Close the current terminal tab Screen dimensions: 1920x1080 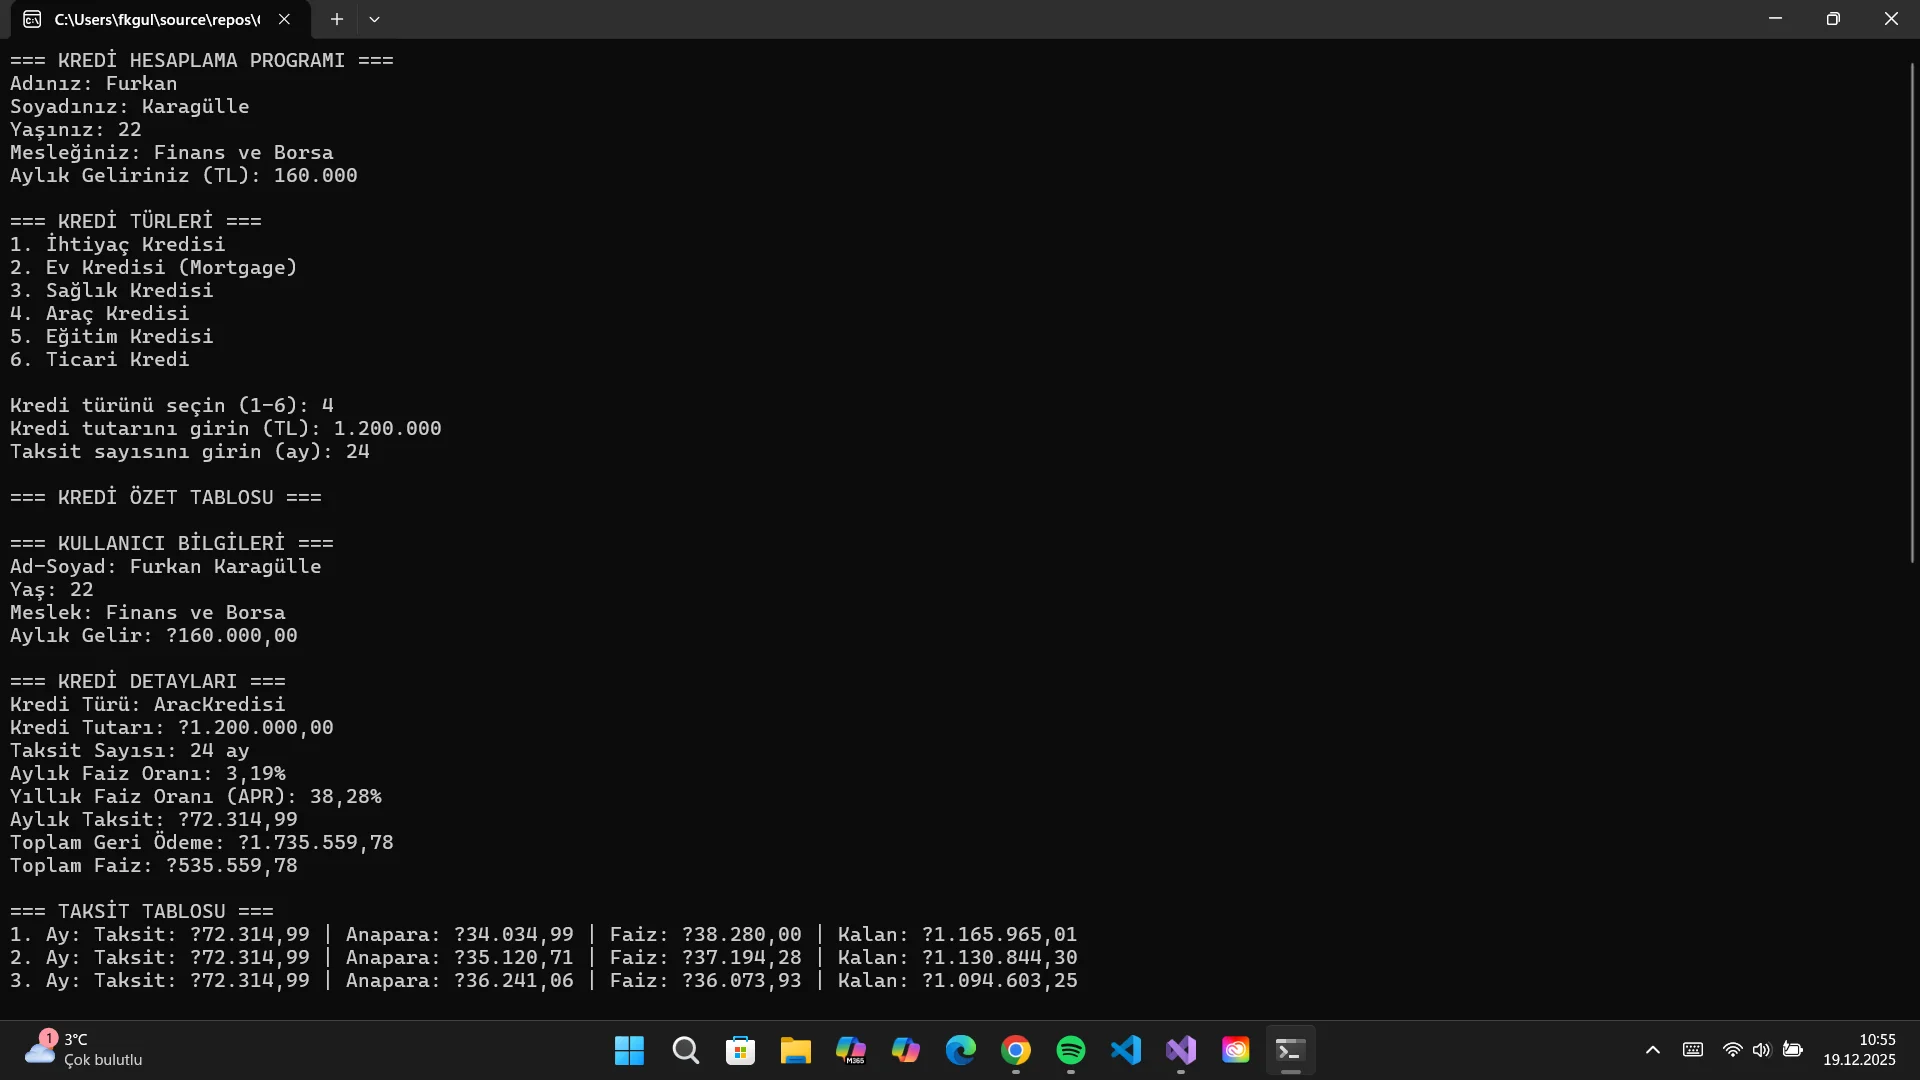pyautogui.click(x=284, y=19)
